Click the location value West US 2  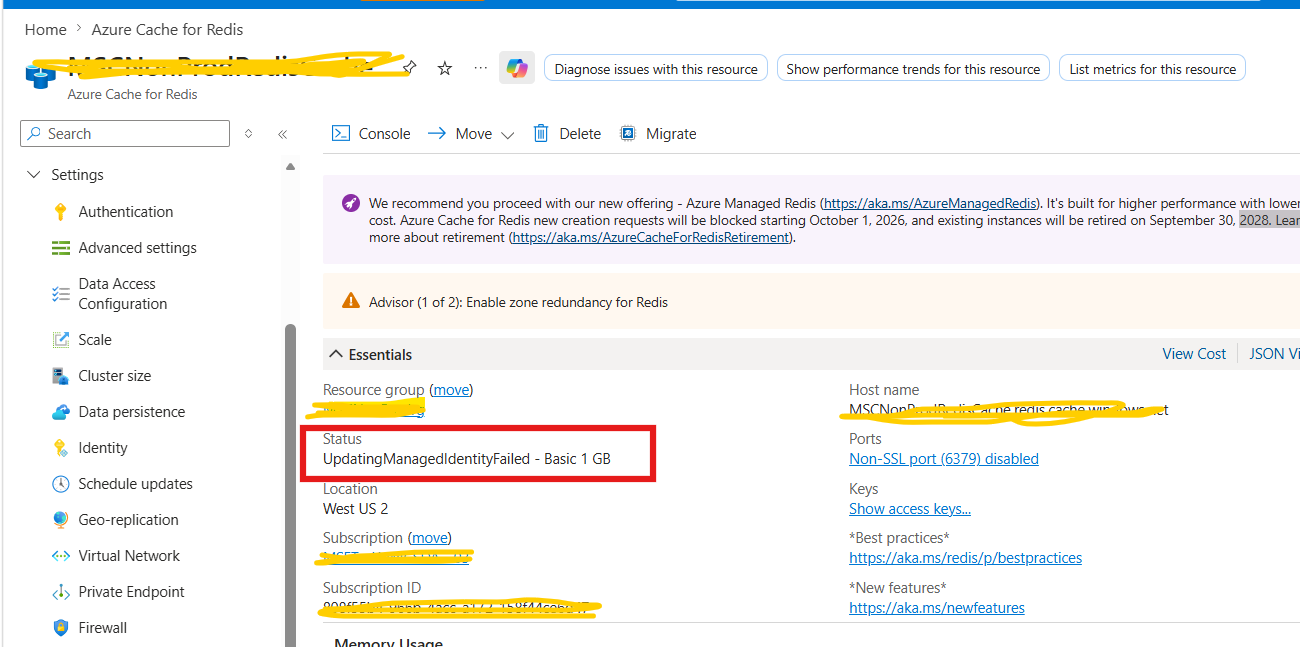(x=355, y=508)
